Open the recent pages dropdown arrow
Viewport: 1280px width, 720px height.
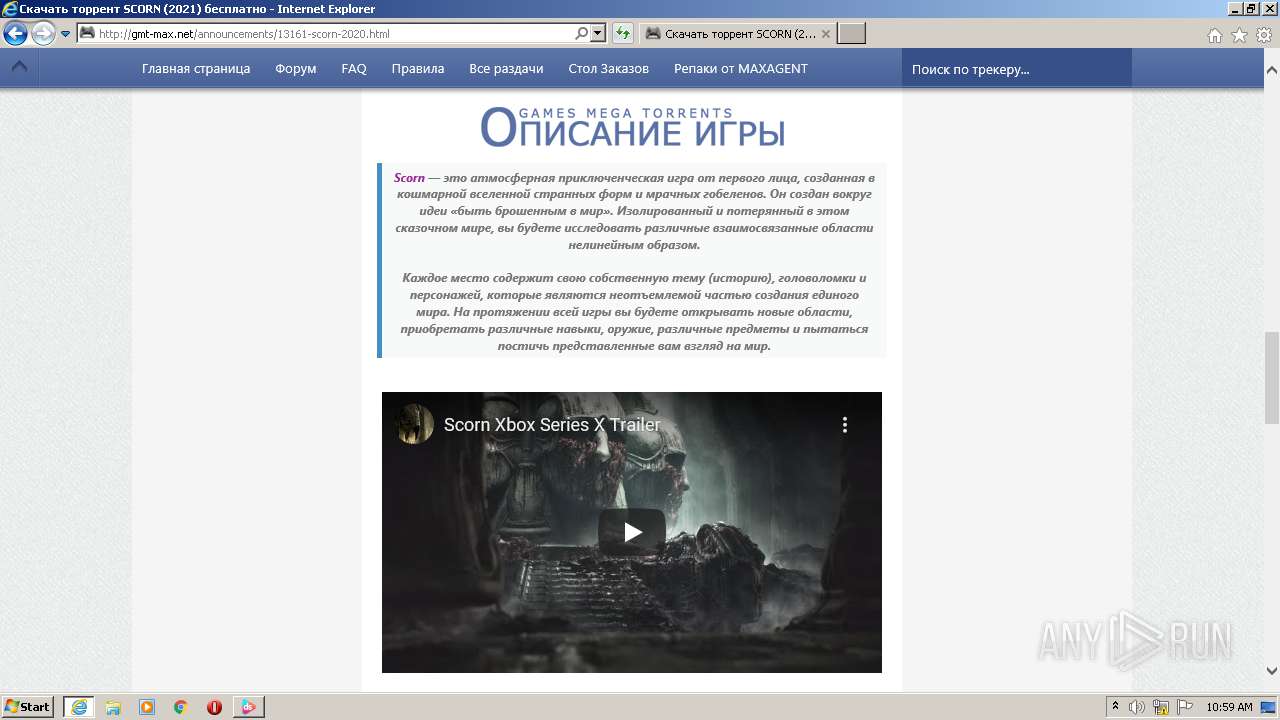point(65,34)
